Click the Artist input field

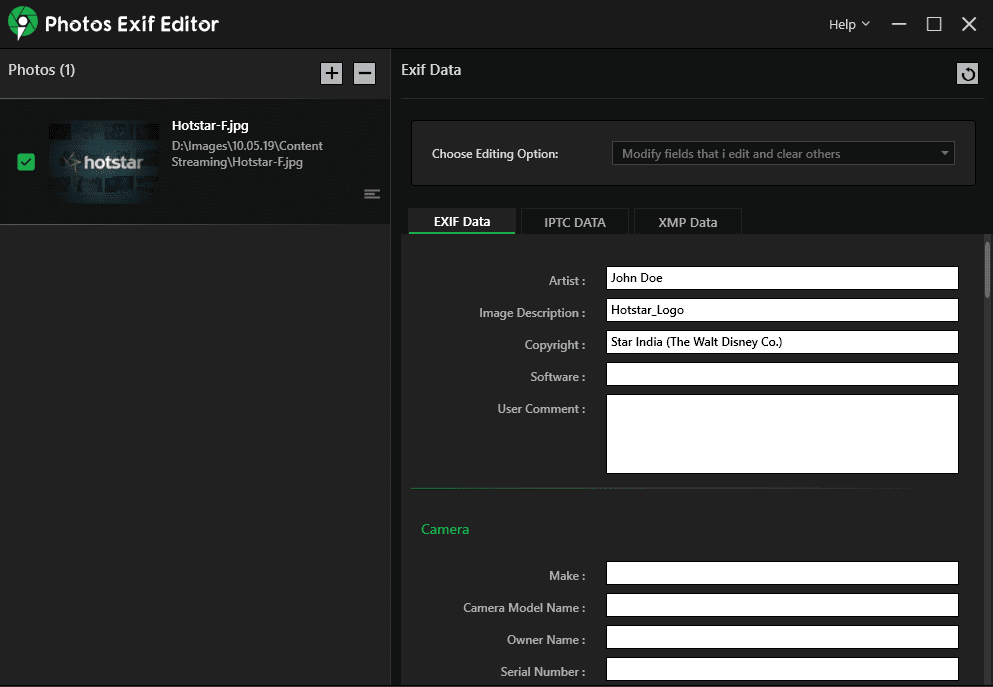[x=782, y=278]
